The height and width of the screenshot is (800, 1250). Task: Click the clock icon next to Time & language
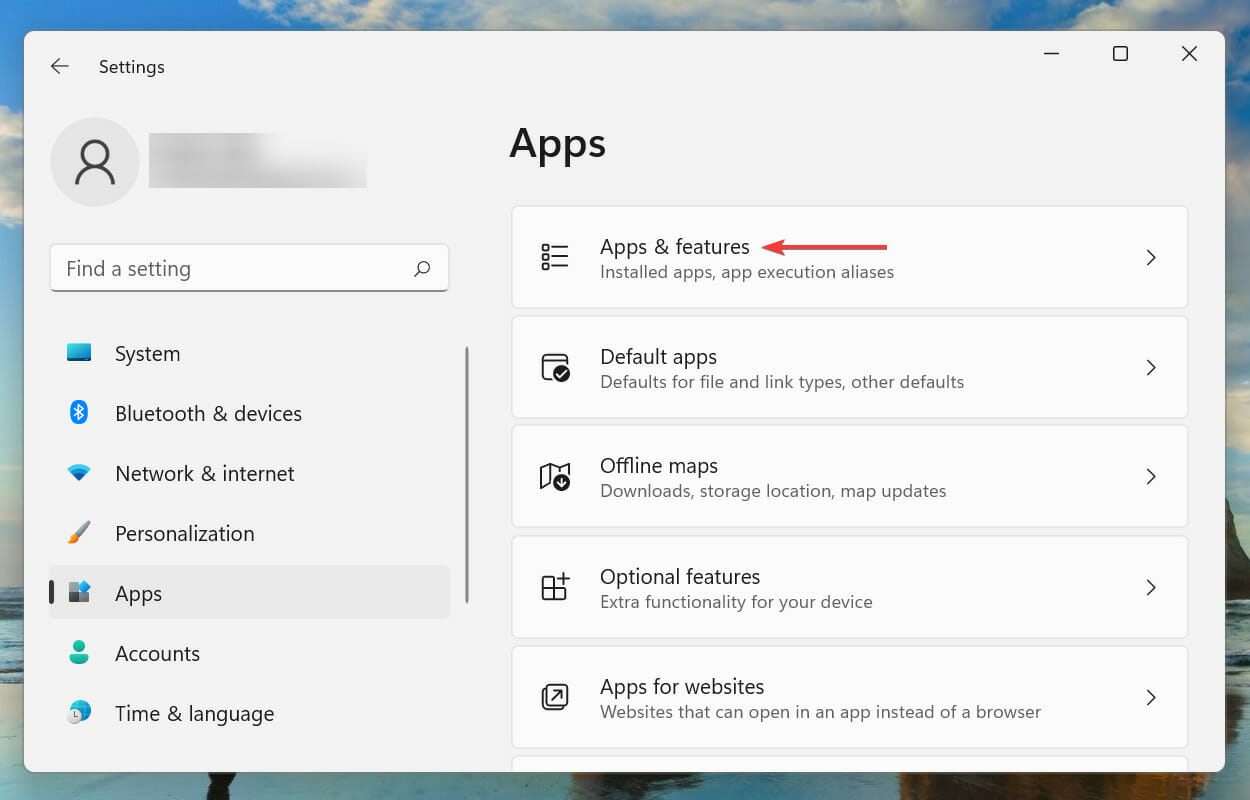78,713
